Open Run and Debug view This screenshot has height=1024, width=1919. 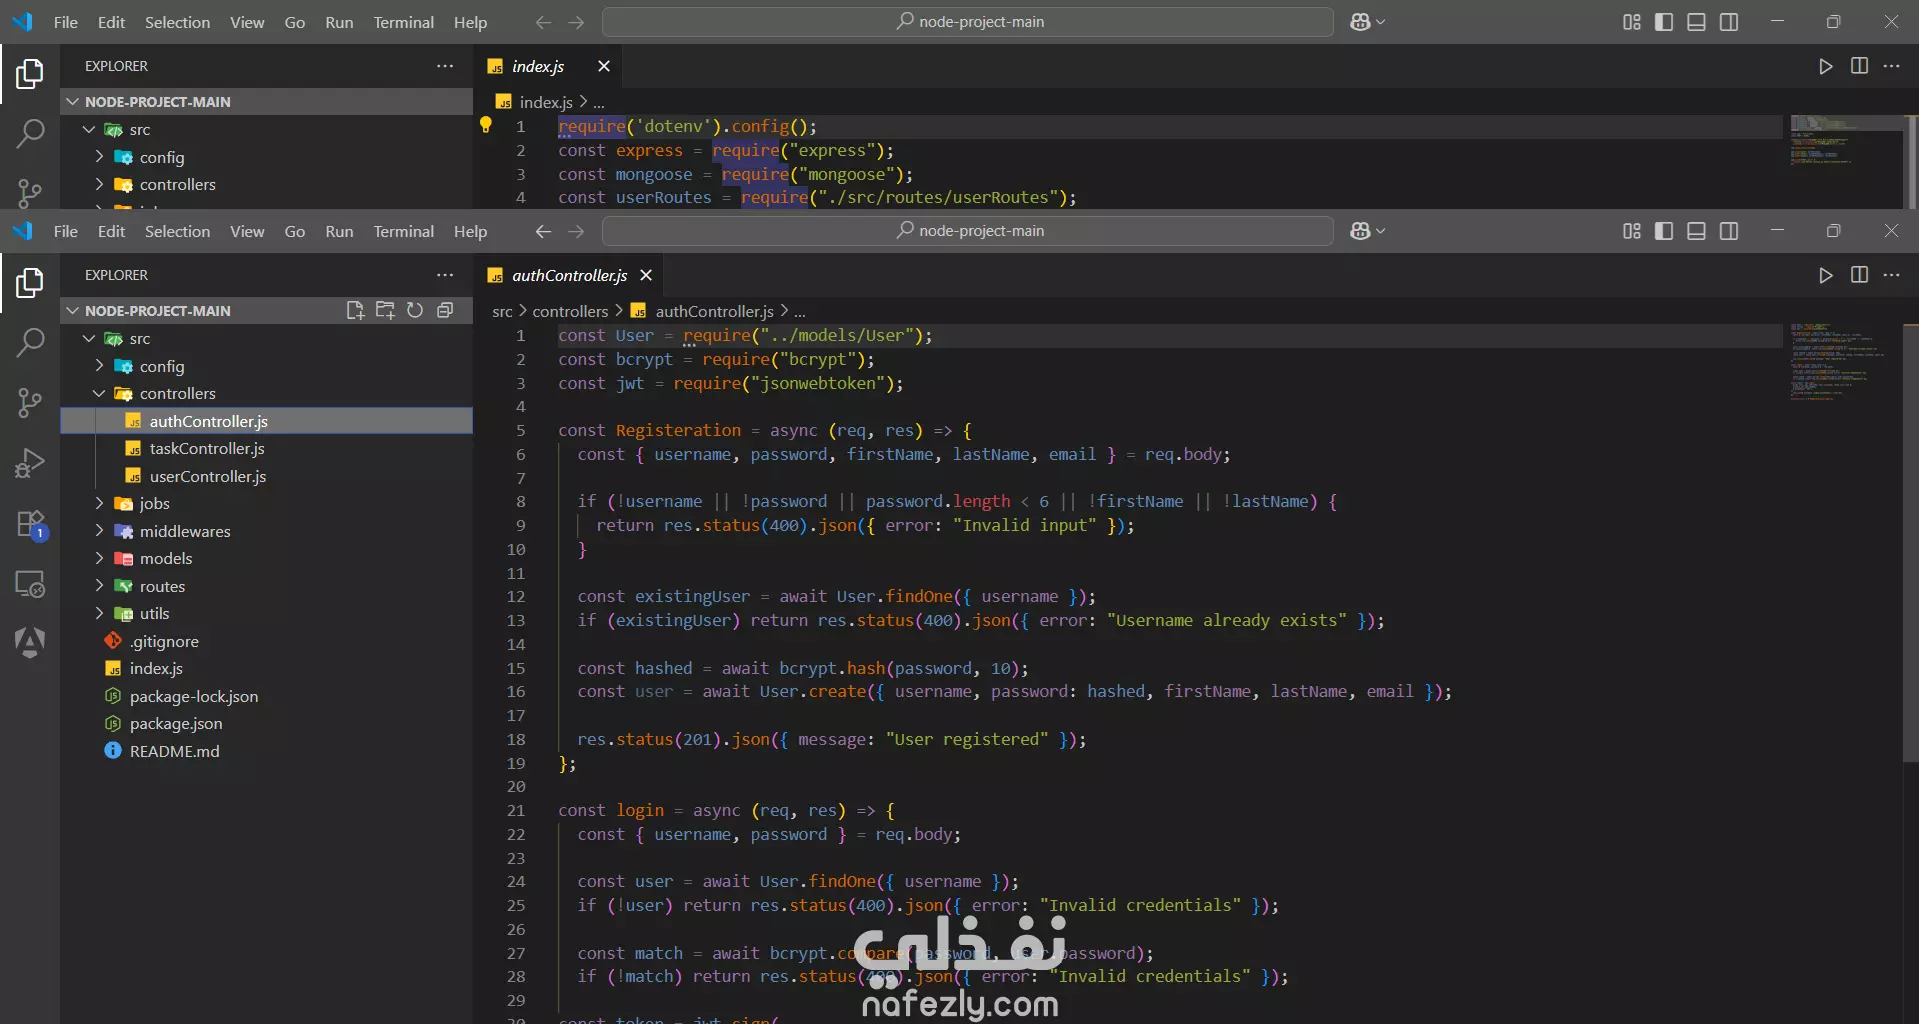(30, 463)
